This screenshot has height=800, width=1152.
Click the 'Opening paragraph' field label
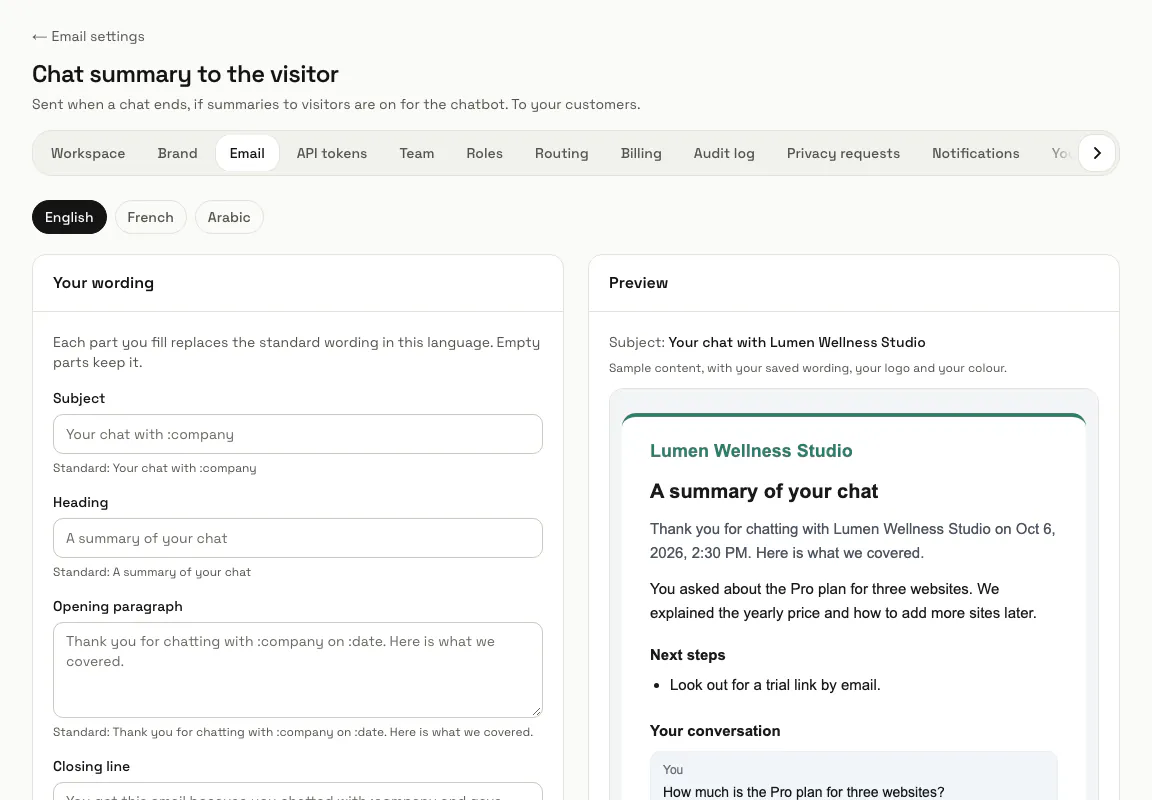118,606
